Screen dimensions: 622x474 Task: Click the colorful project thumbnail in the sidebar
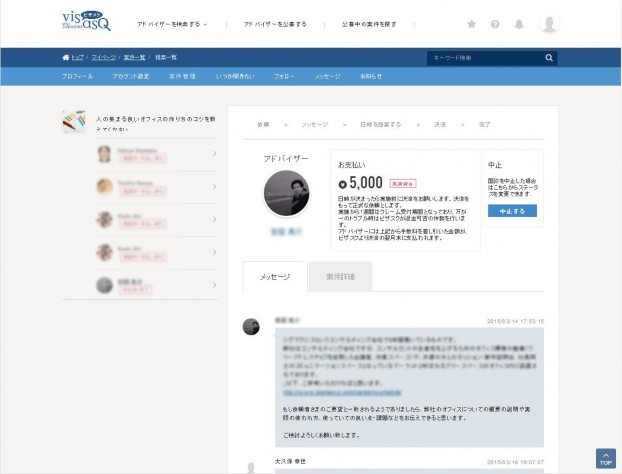(x=74, y=121)
